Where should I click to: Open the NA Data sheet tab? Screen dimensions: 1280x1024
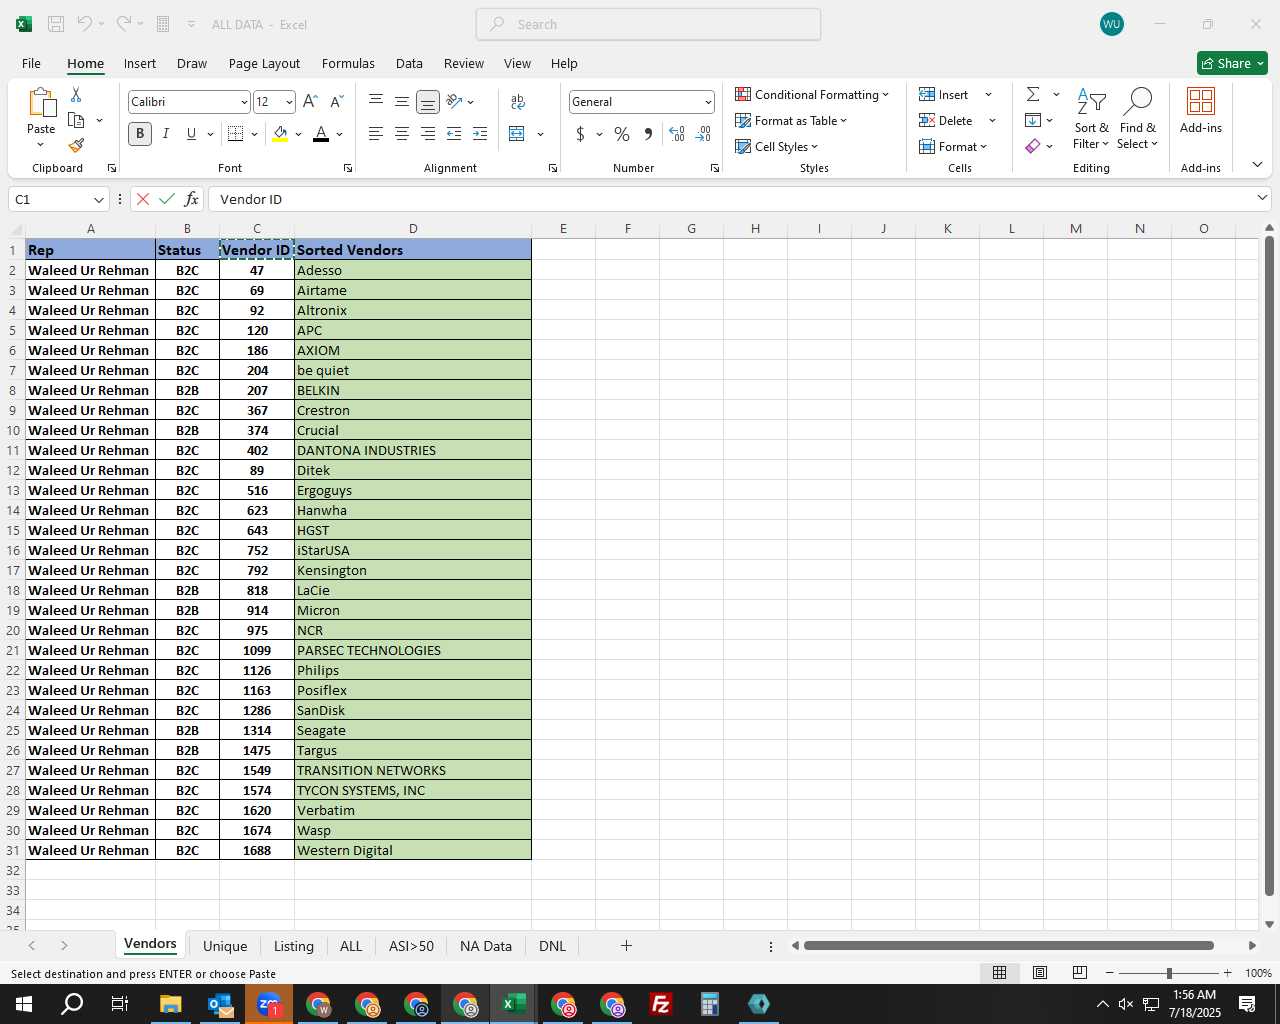(486, 946)
